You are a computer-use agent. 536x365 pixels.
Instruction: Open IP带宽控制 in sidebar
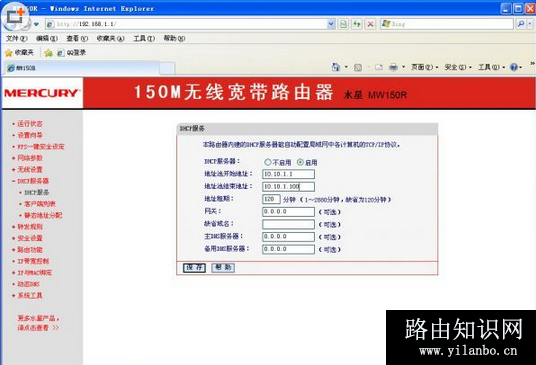(33, 261)
